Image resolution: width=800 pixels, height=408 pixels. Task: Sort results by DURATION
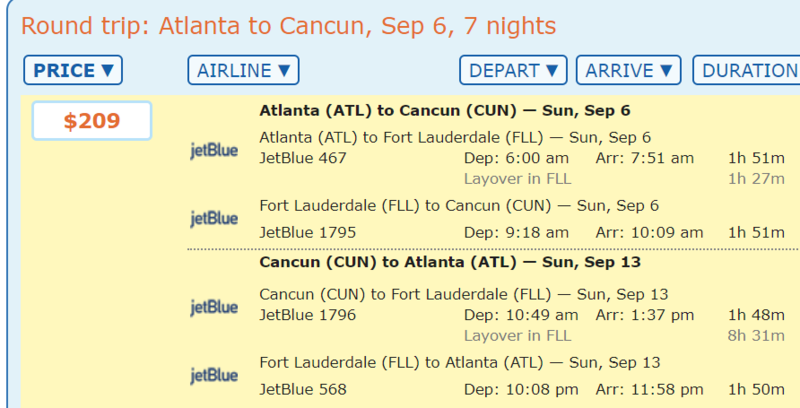(x=749, y=70)
